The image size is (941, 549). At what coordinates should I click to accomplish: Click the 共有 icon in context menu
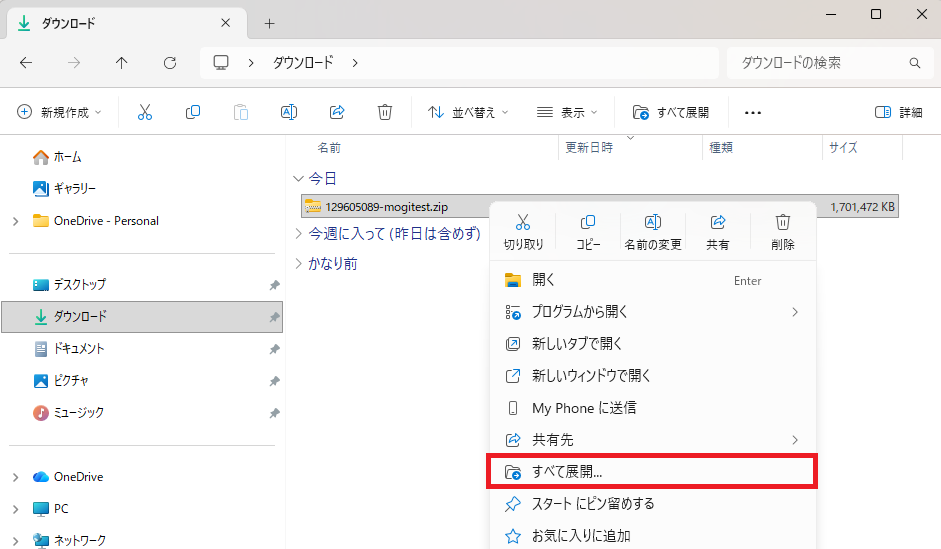click(x=718, y=223)
